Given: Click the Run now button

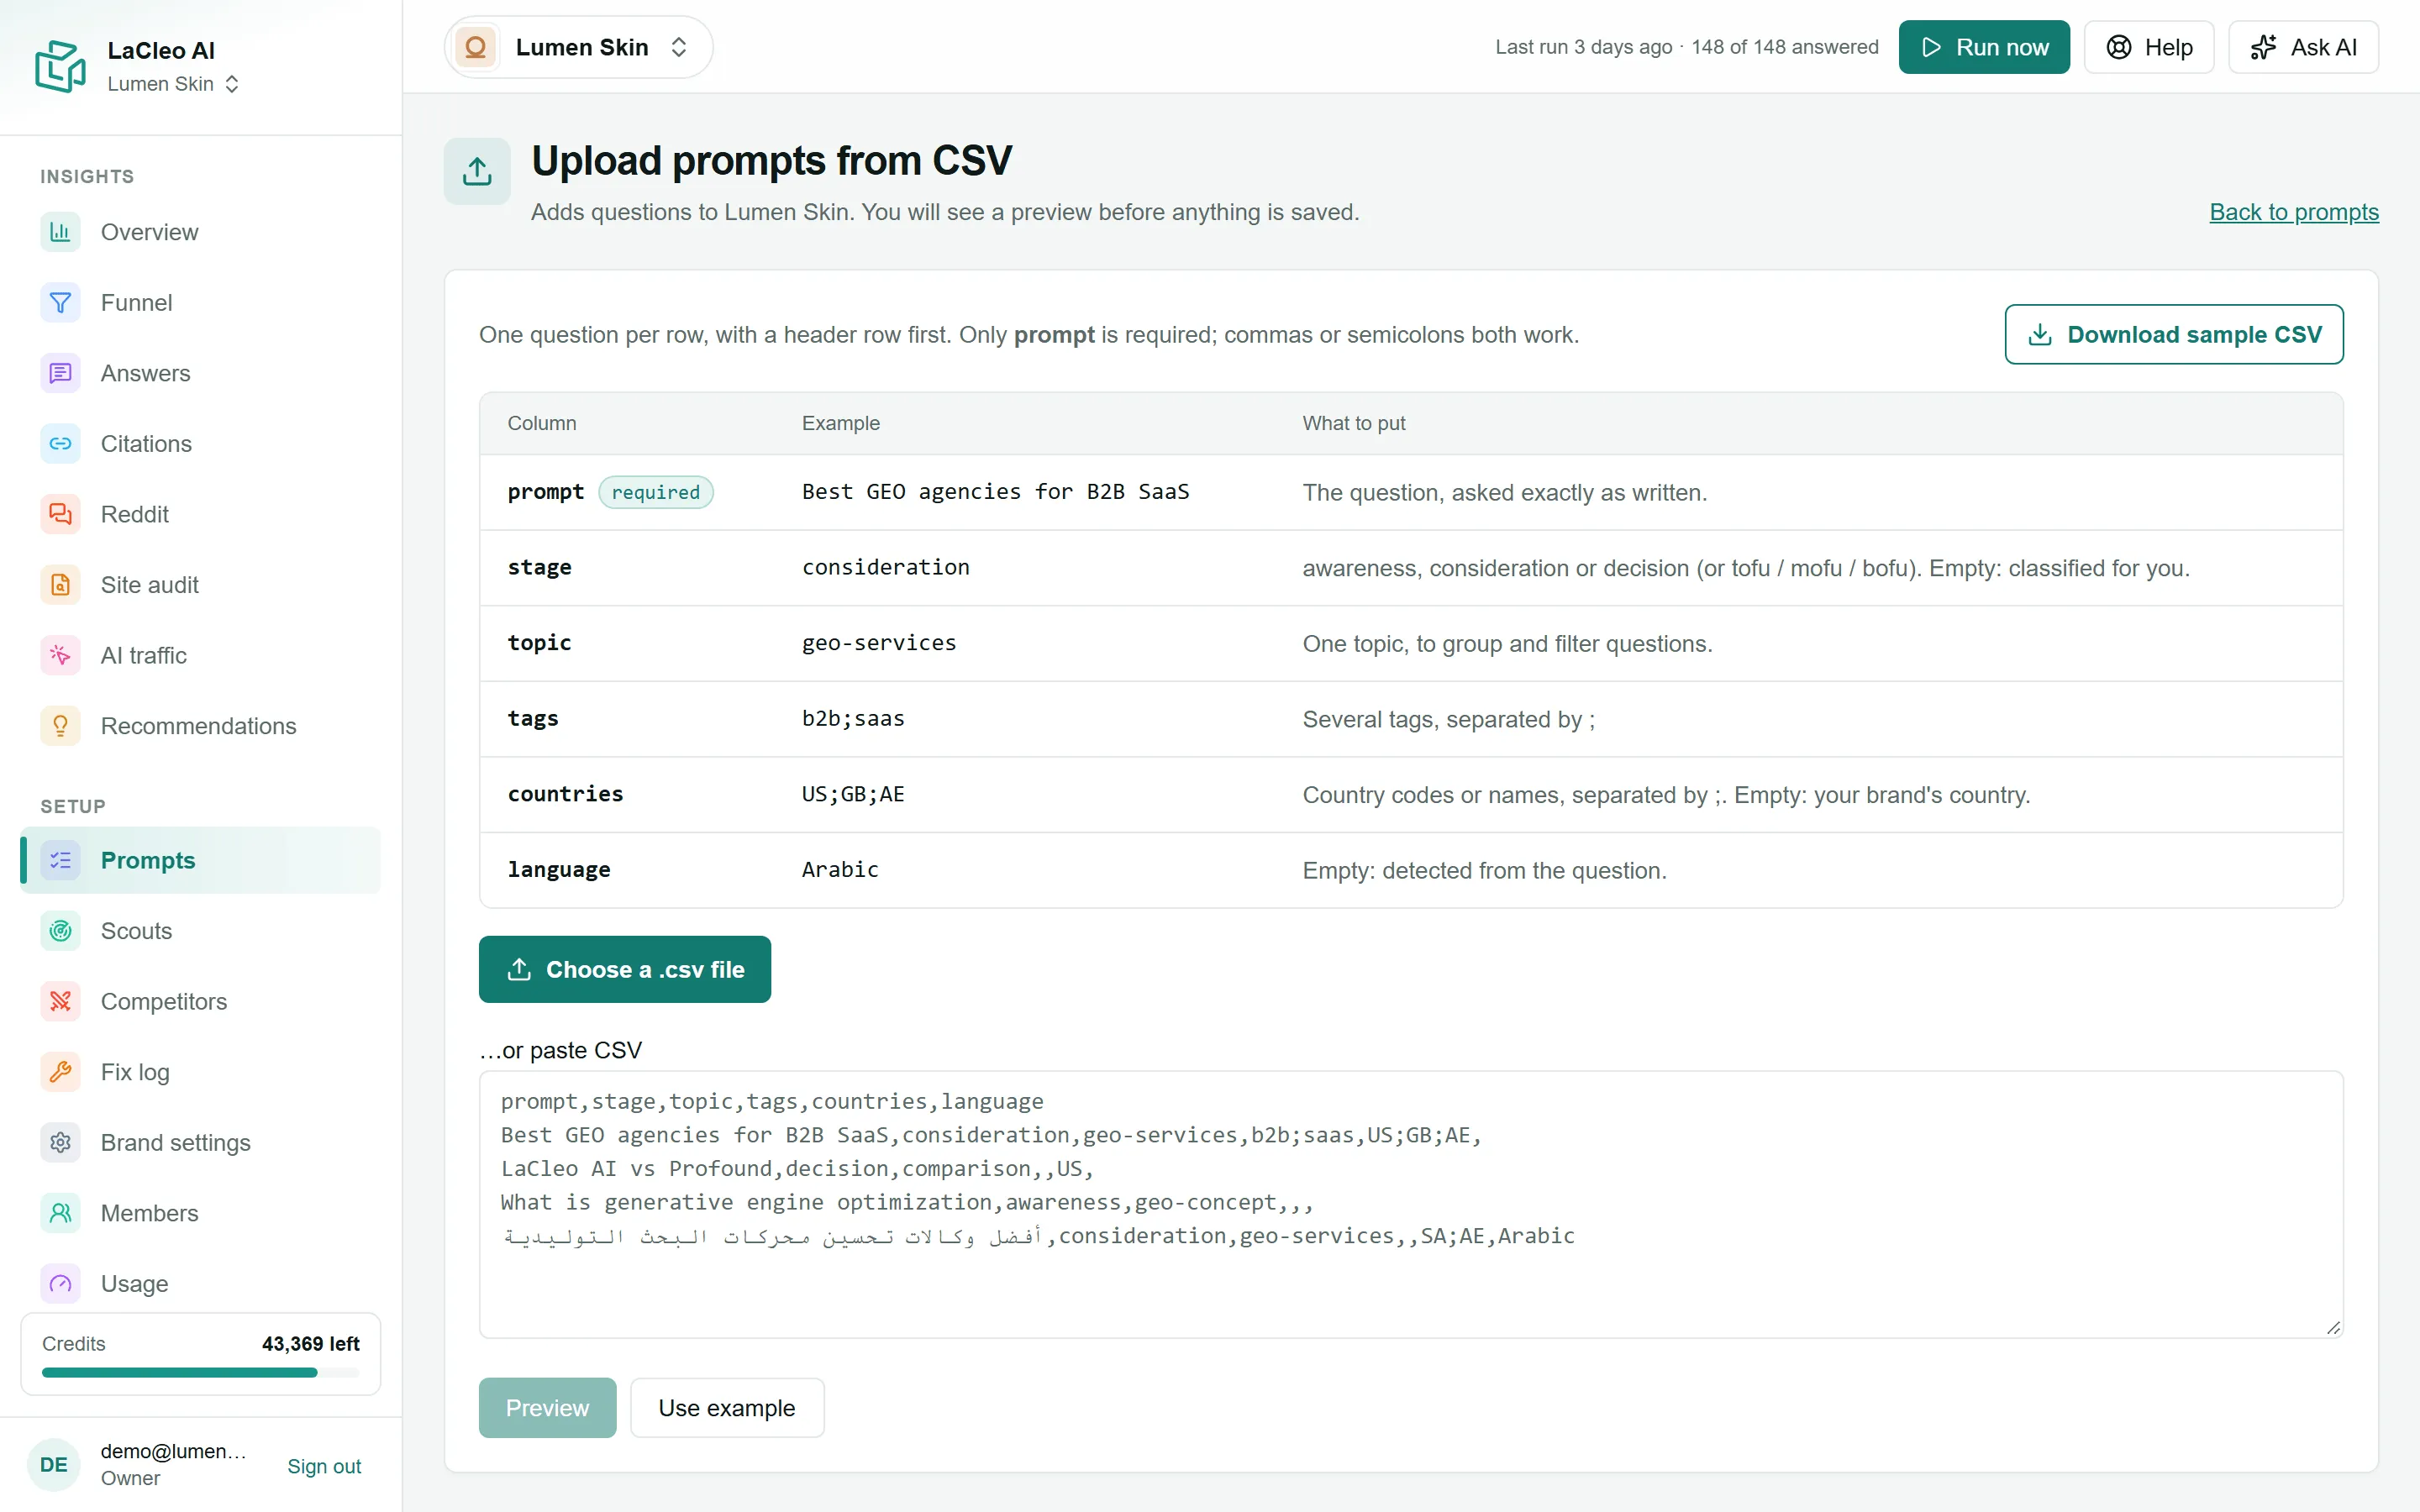Looking at the screenshot, I should click(1984, 47).
